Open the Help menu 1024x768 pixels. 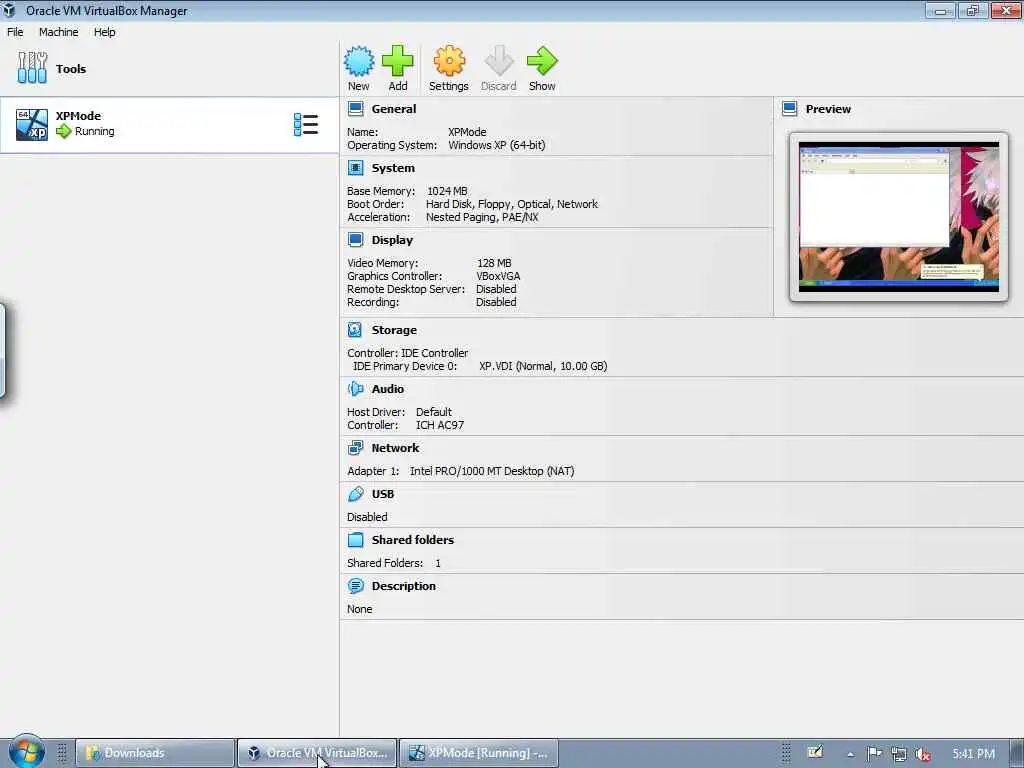point(104,32)
